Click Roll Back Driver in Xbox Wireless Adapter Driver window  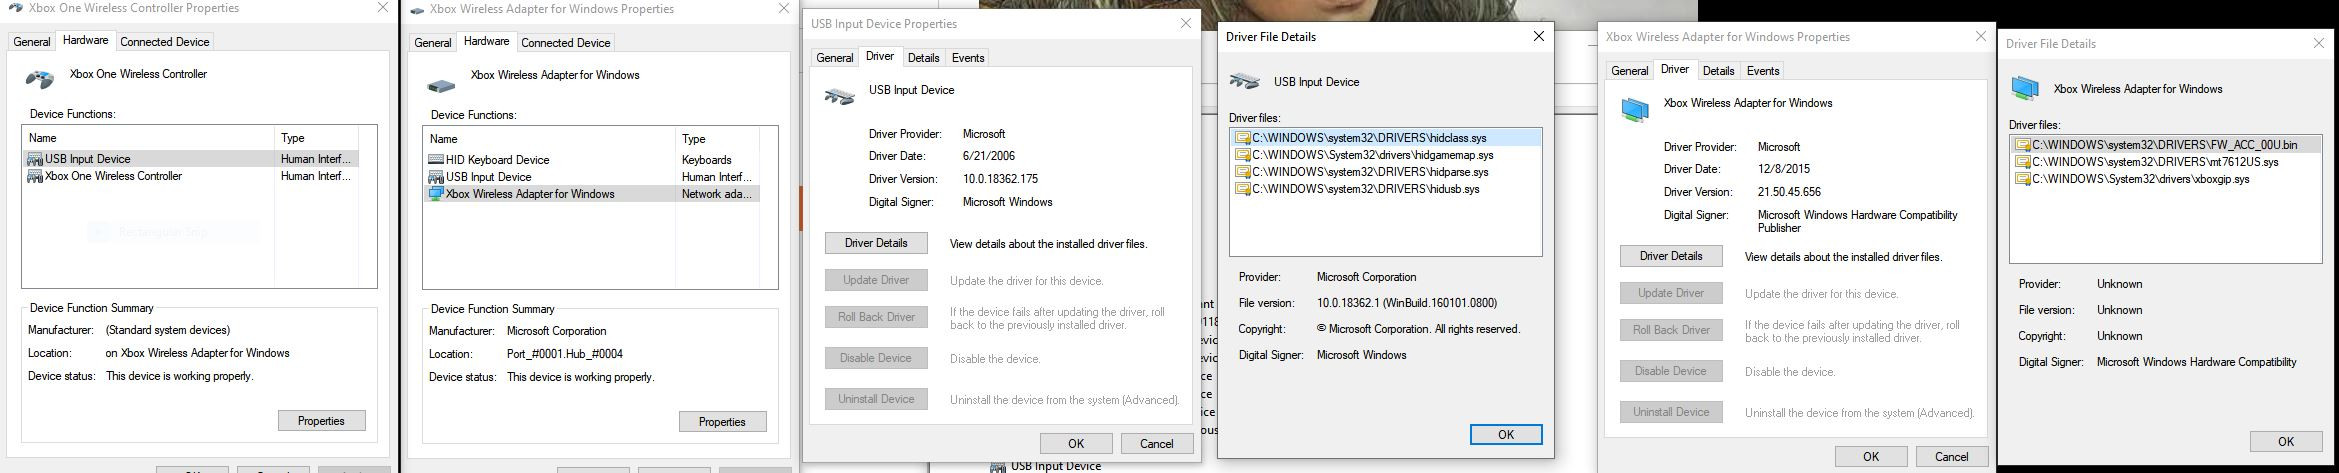(x=1671, y=330)
